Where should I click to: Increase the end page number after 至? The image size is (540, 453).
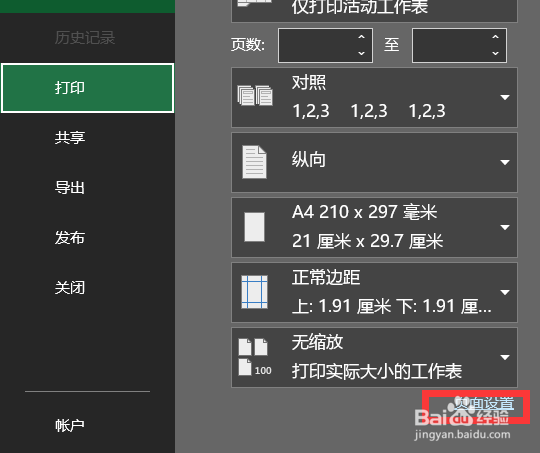click(495, 37)
